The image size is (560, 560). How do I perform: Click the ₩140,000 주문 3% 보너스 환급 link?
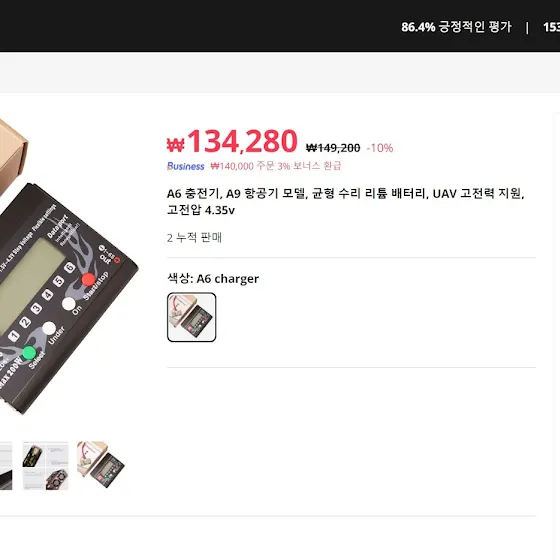pos(276,166)
